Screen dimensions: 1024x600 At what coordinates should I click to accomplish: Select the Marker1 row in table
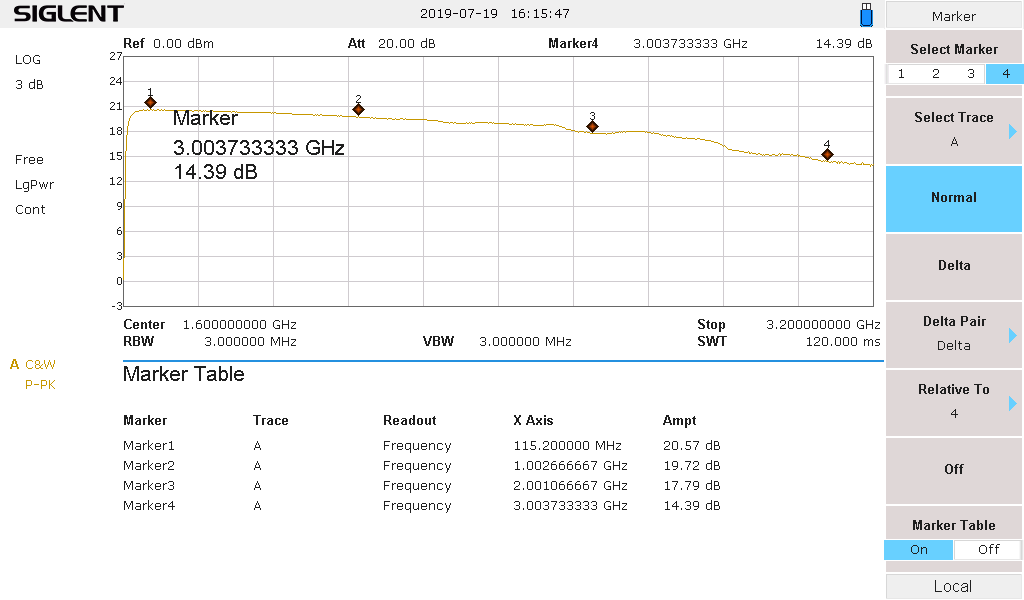(x=421, y=446)
